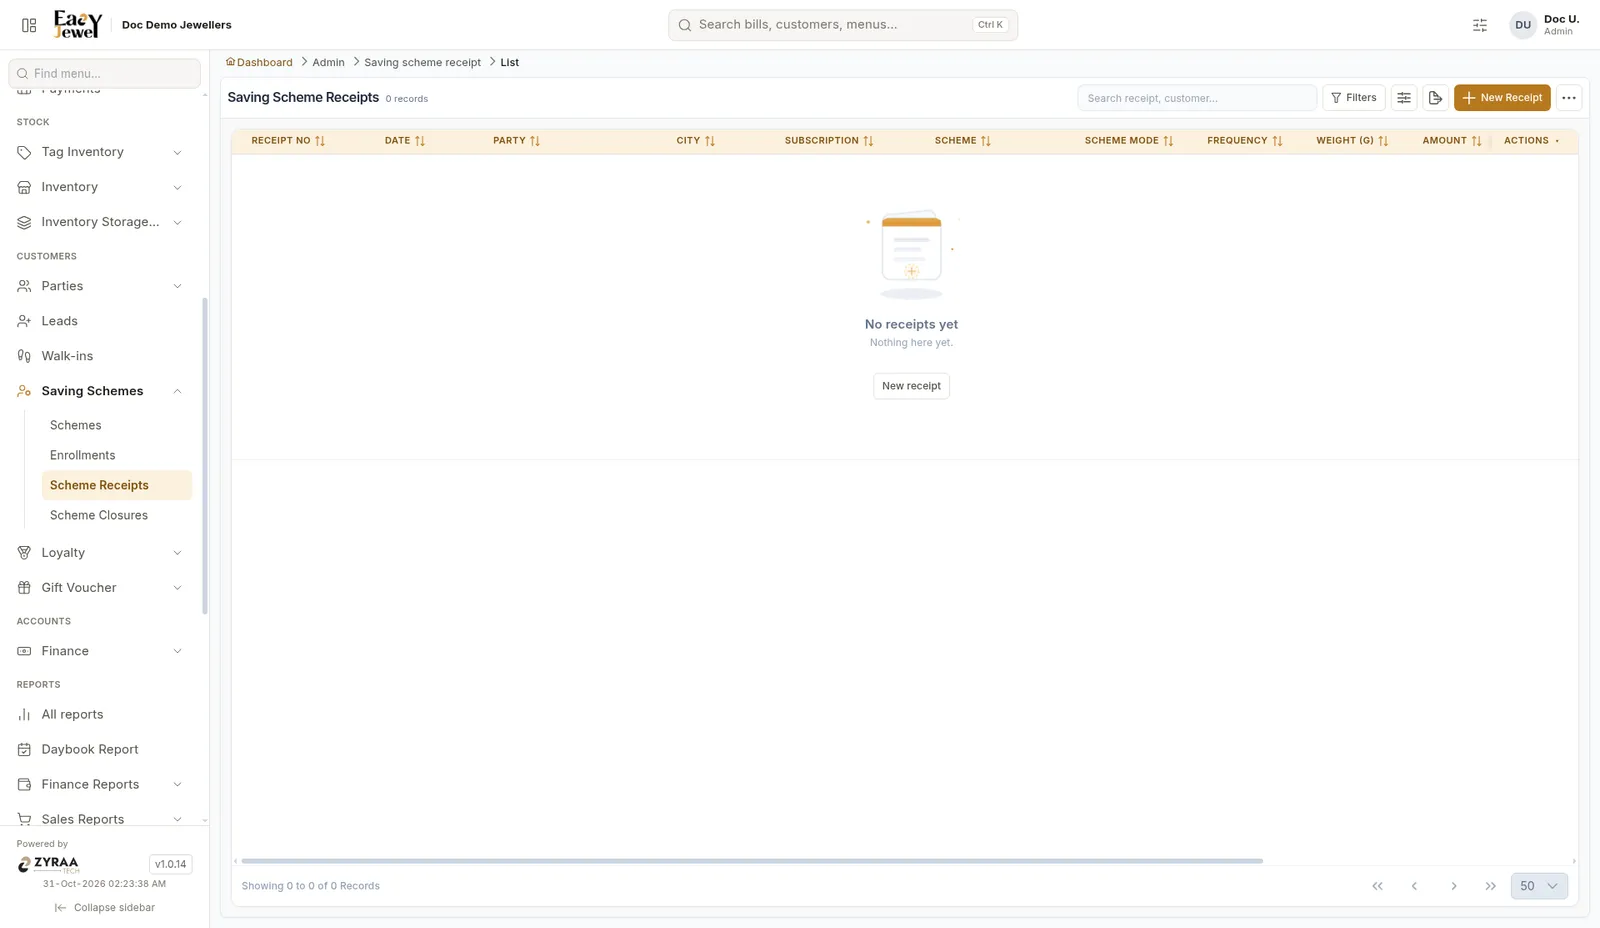The image size is (1600, 928).
Task: Go to the first page arrow
Action: pos(1377,886)
